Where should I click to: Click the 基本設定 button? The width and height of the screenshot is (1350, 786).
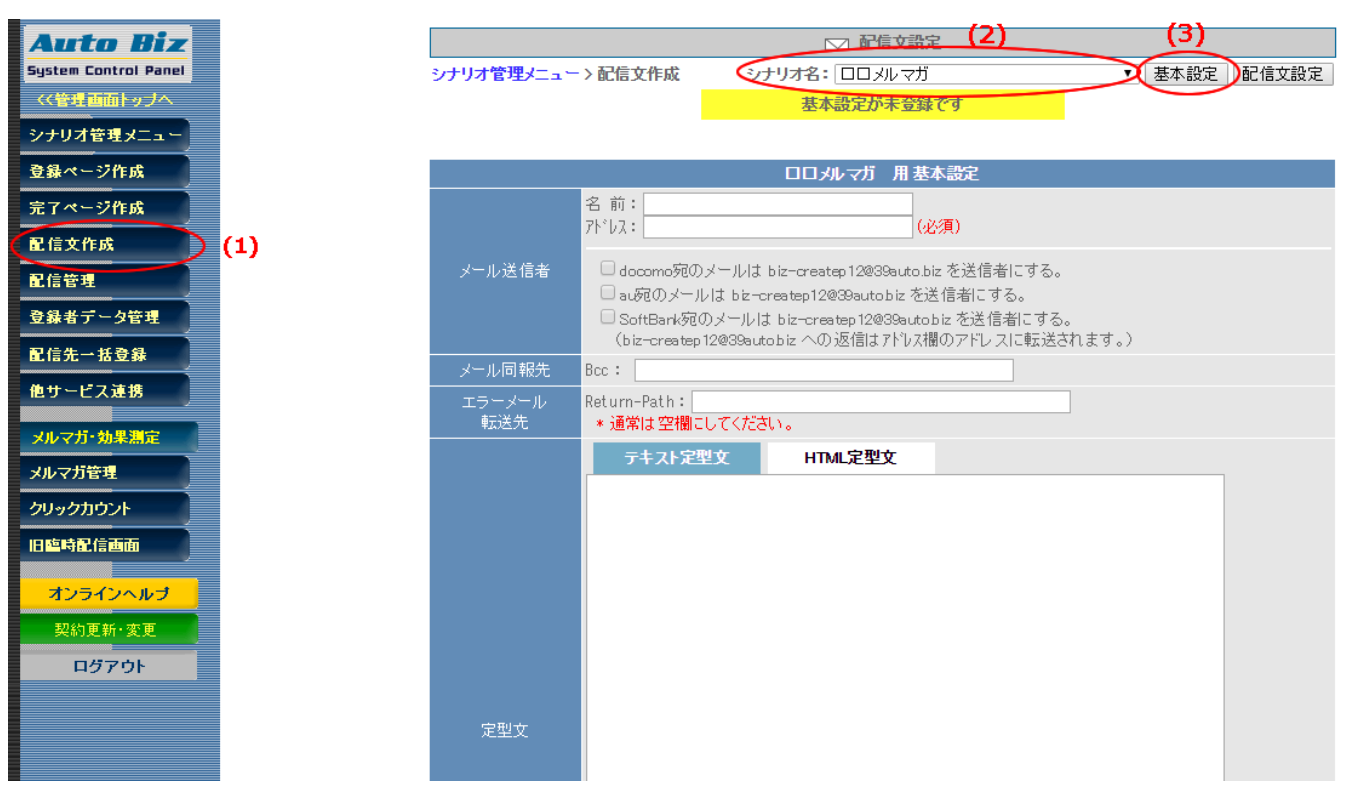pos(1185,74)
